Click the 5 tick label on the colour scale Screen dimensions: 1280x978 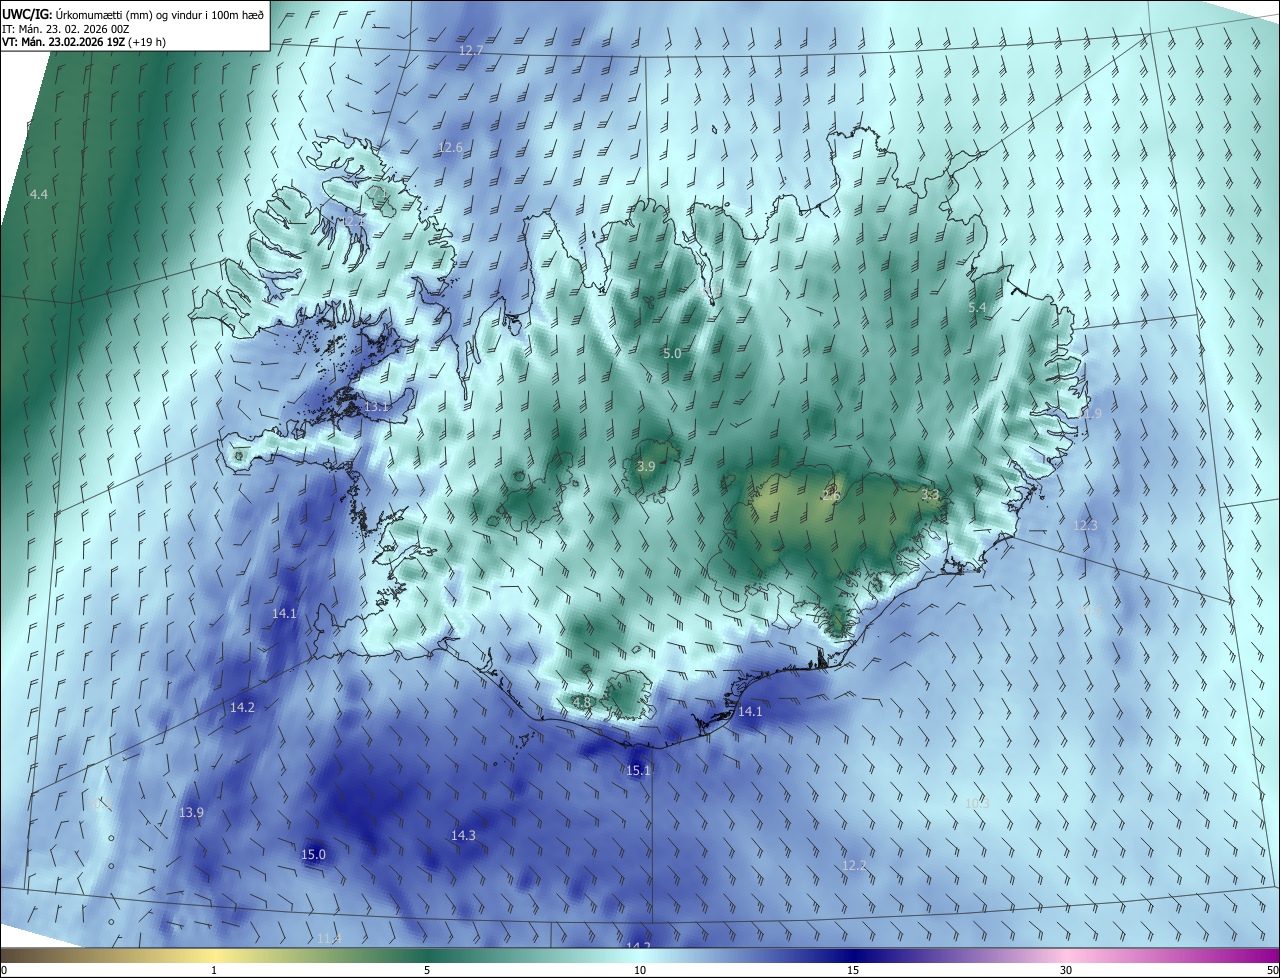click(427, 971)
